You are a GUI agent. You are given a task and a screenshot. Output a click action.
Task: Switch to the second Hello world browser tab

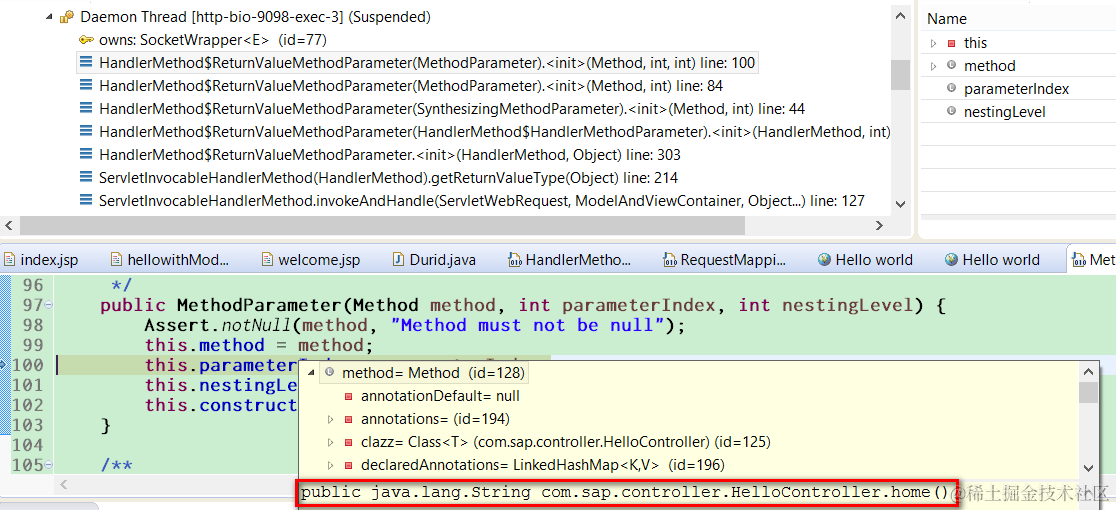[992, 260]
